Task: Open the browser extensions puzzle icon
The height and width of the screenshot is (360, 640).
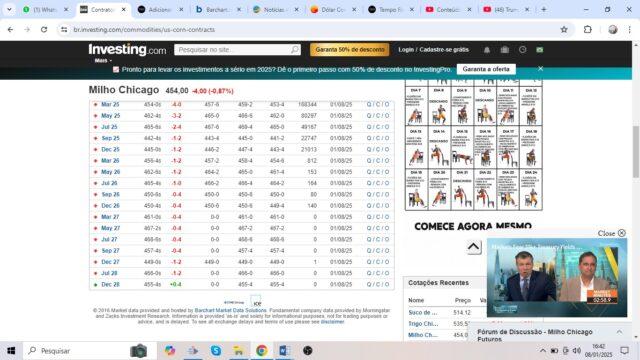Action: click(x=588, y=29)
